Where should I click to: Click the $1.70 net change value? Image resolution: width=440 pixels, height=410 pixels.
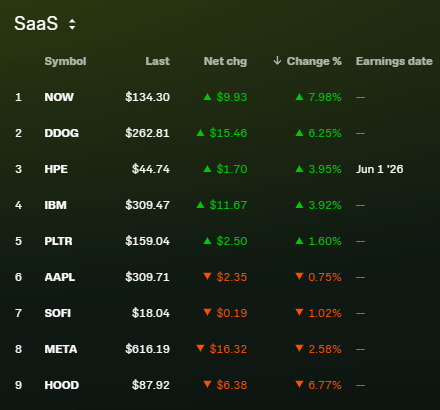[232, 169]
